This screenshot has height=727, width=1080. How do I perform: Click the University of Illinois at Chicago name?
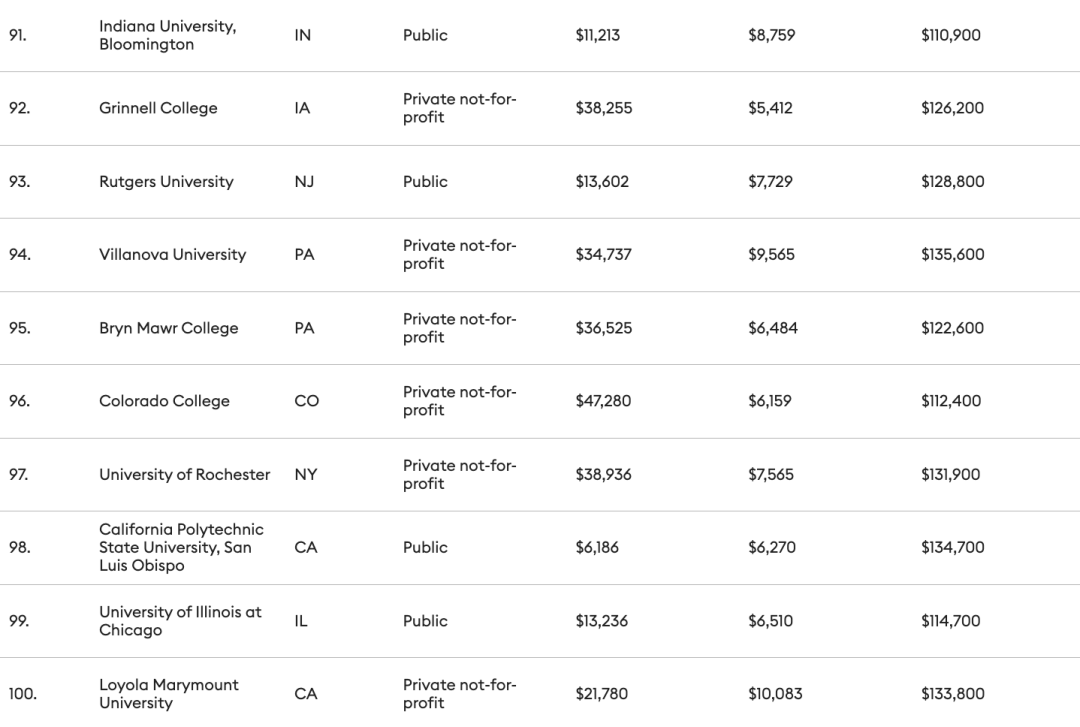[x=180, y=621]
